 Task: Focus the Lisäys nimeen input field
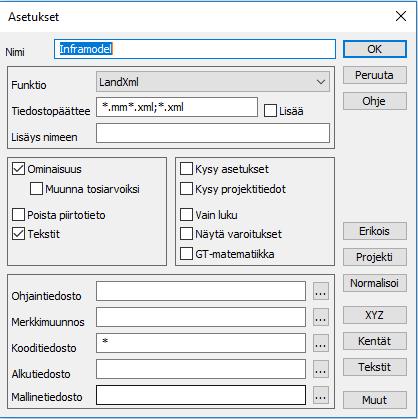tap(213, 133)
